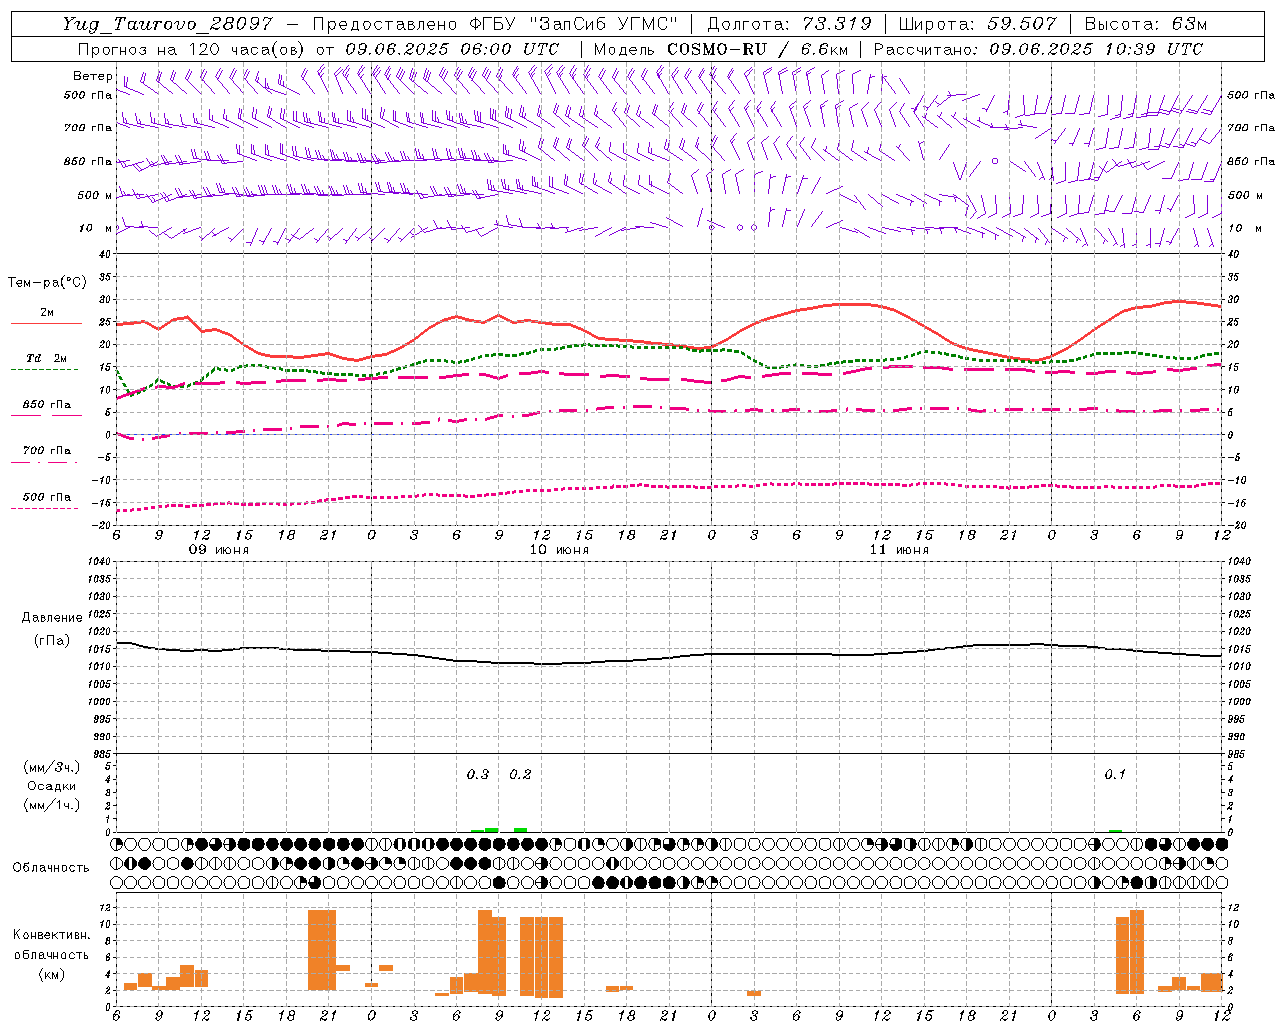Viewport: 1280px width, 1024px height.
Task: Click the Тем-ра(°C) axis title
Action: [x=47, y=283]
